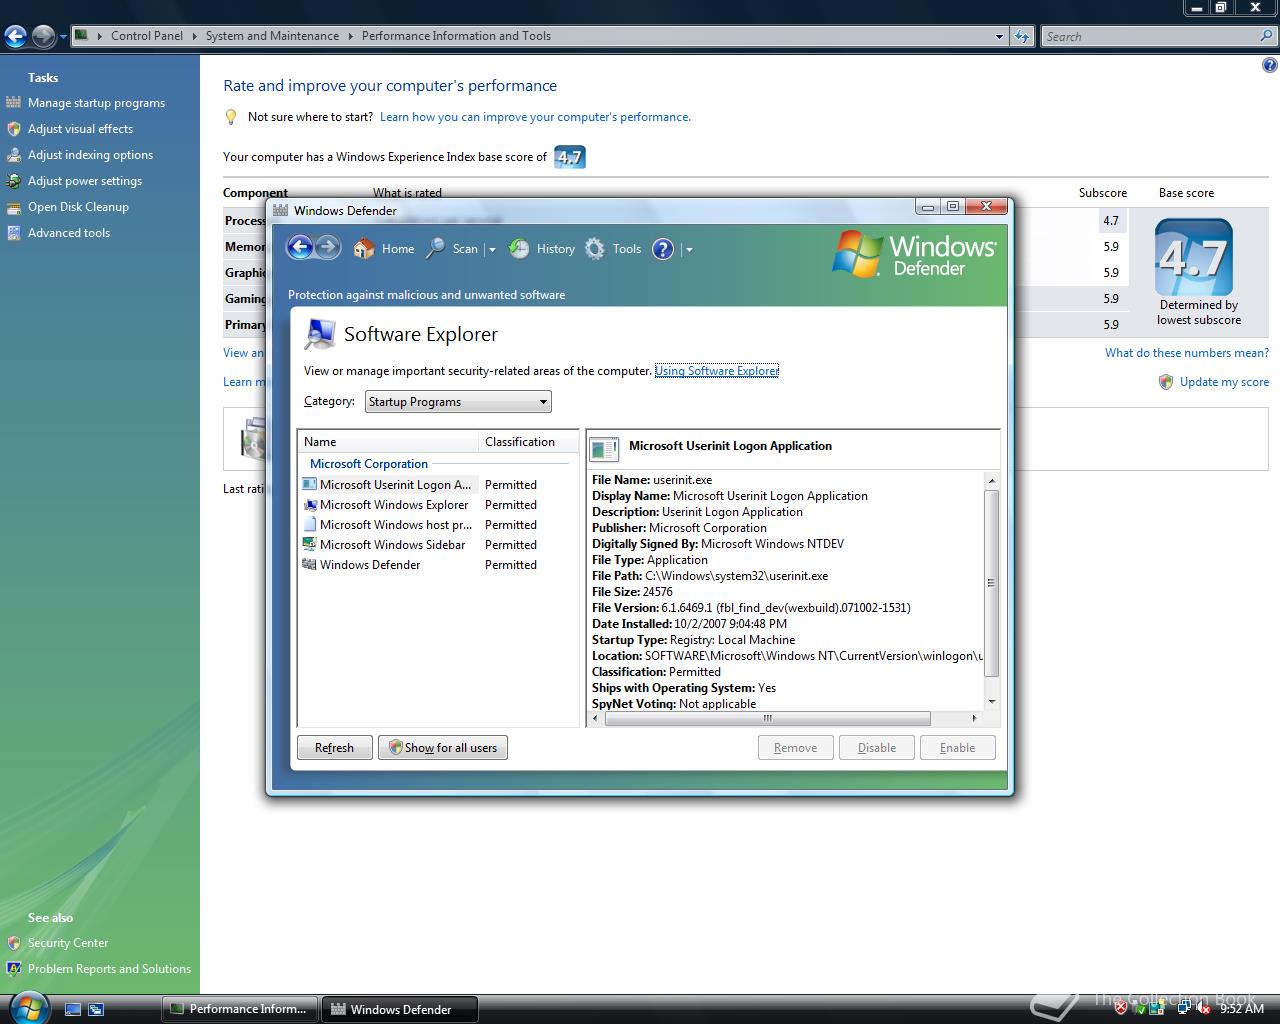The height and width of the screenshot is (1024, 1280).
Task: Click the Control Panel breadcrumb
Action: (147, 36)
